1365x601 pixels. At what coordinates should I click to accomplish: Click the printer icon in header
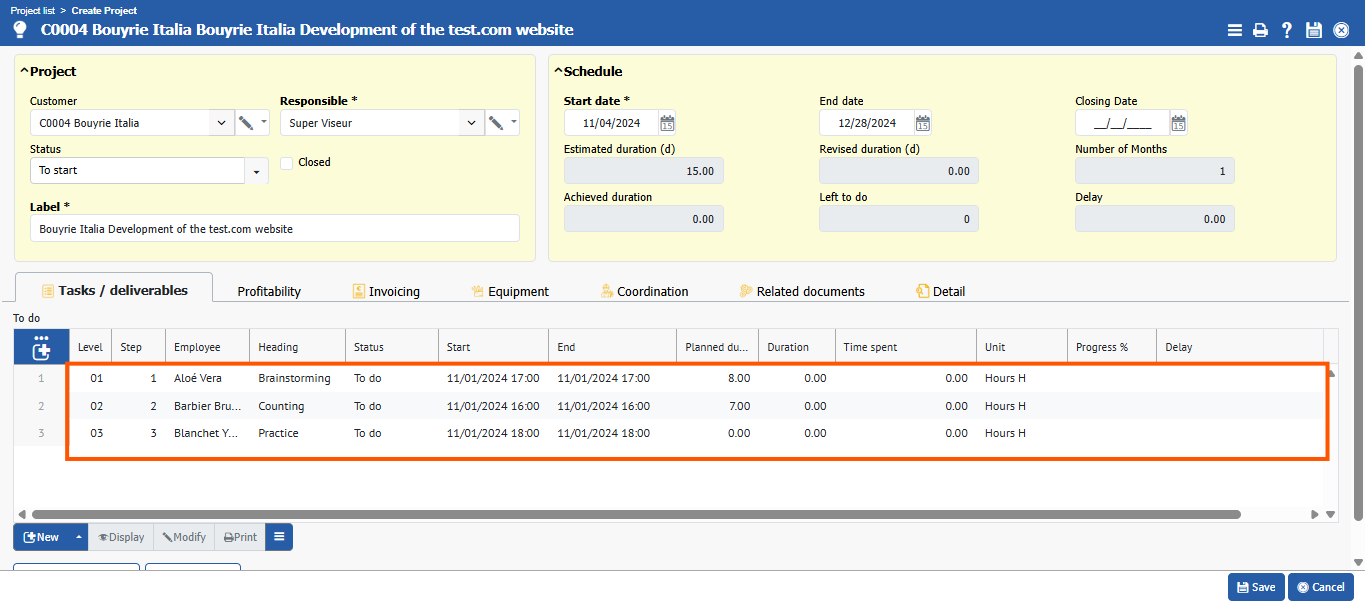click(1260, 30)
